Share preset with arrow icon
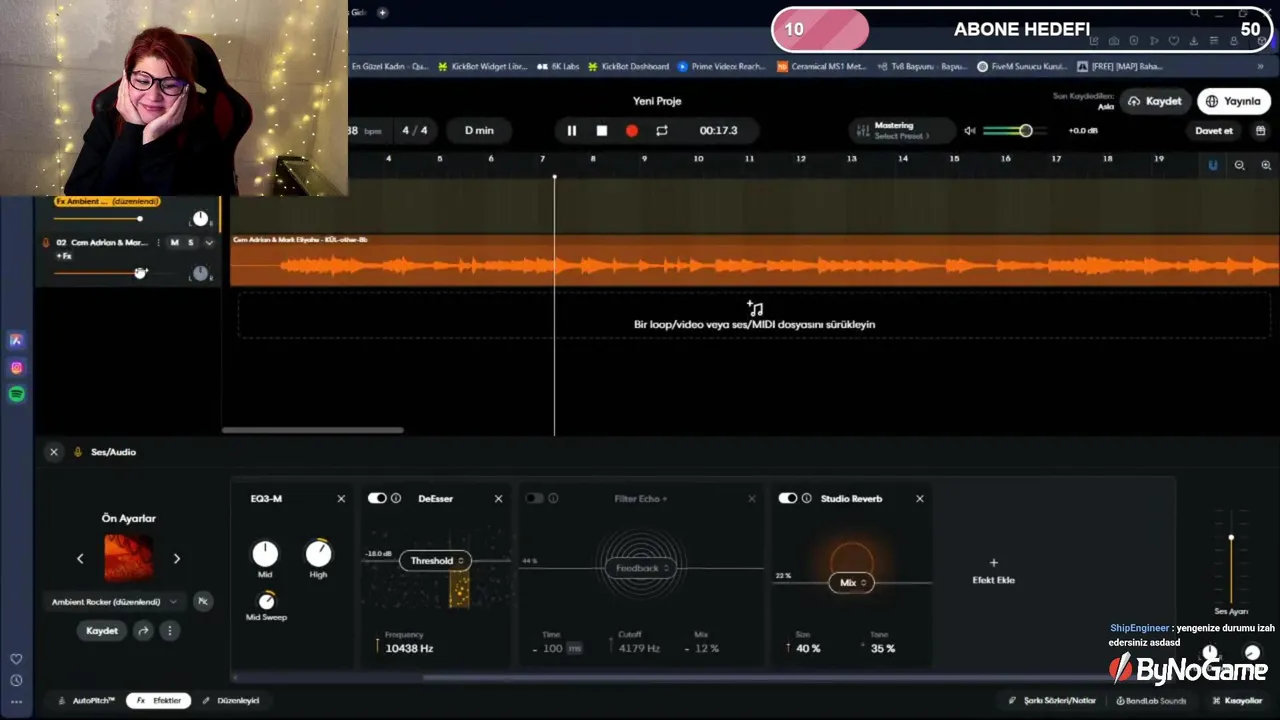Image resolution: width=1280 pixels, height=720 pixels. click(x=143, y=631)
